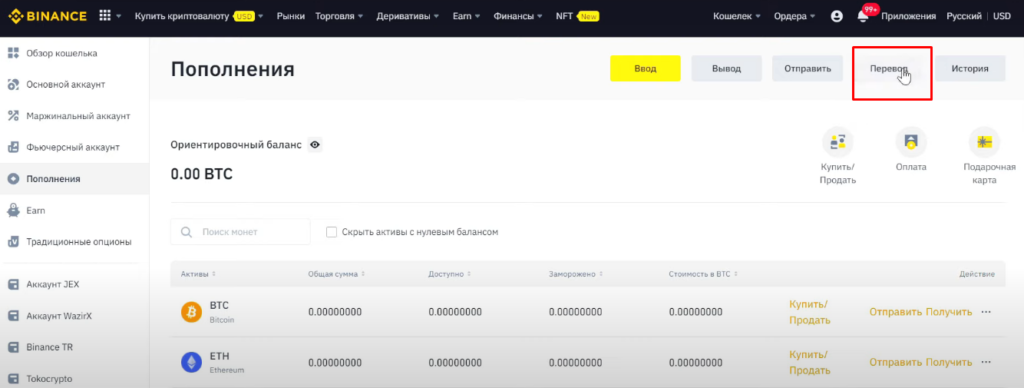
Task: Click the Фьючерсный аккаунт sidebar icon
Action: (x=13, y=147)
